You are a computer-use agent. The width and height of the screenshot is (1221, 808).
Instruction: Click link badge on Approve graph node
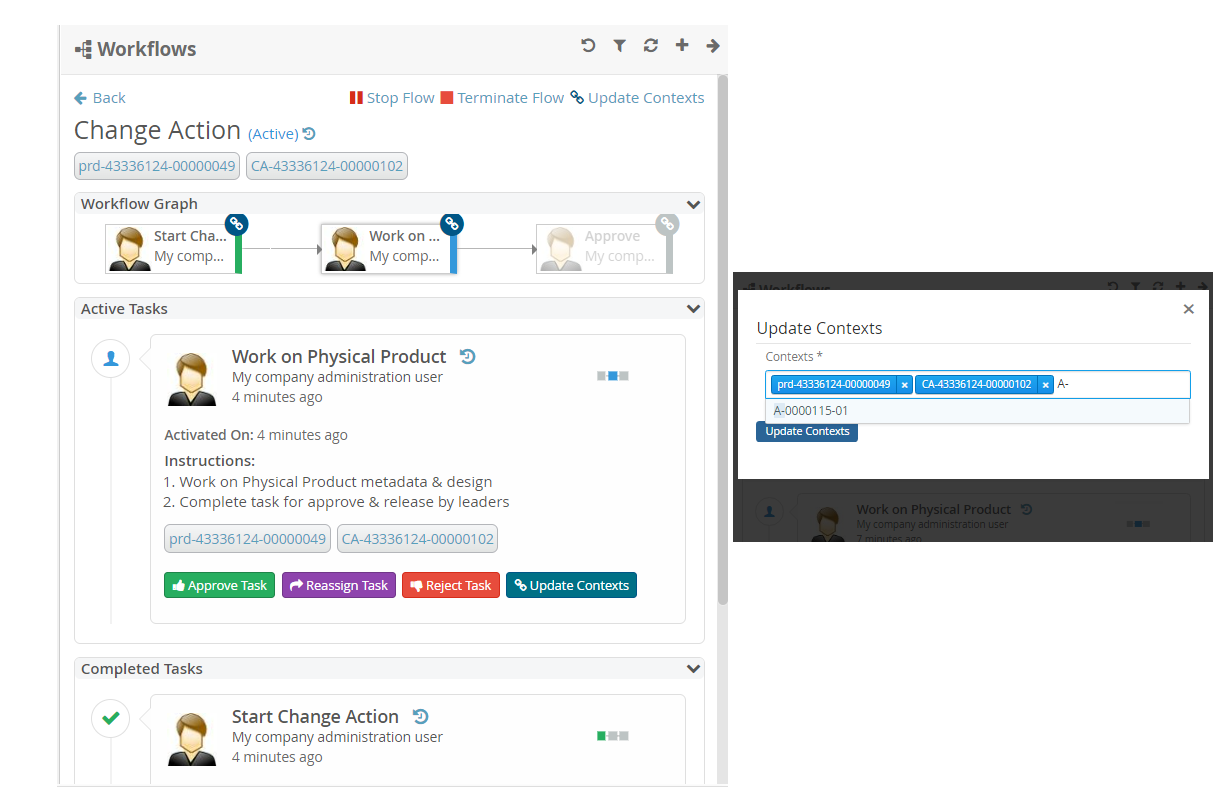pyautogui.click(x=667, y=224)
